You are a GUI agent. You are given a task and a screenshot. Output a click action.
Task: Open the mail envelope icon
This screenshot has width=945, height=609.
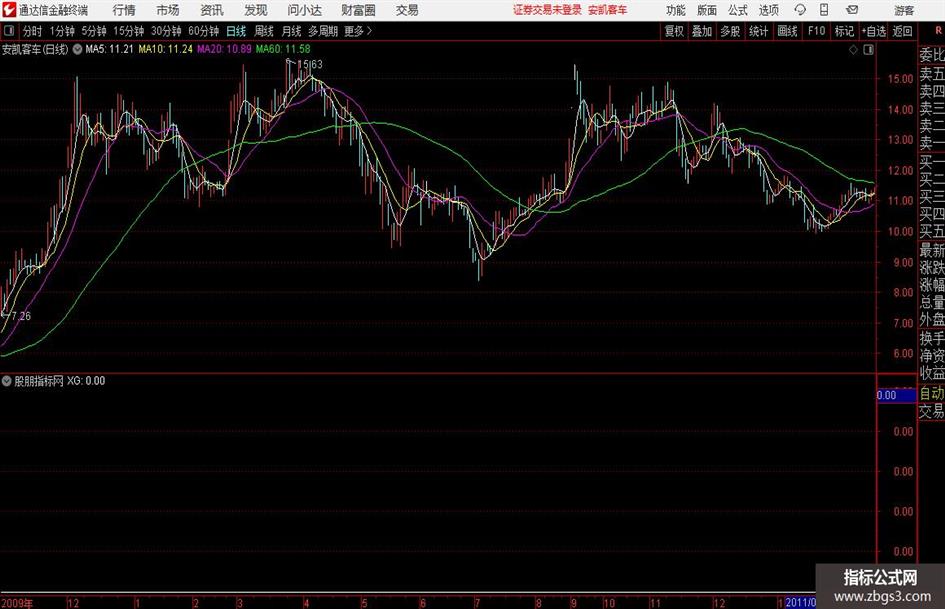[x=852, y=10]
